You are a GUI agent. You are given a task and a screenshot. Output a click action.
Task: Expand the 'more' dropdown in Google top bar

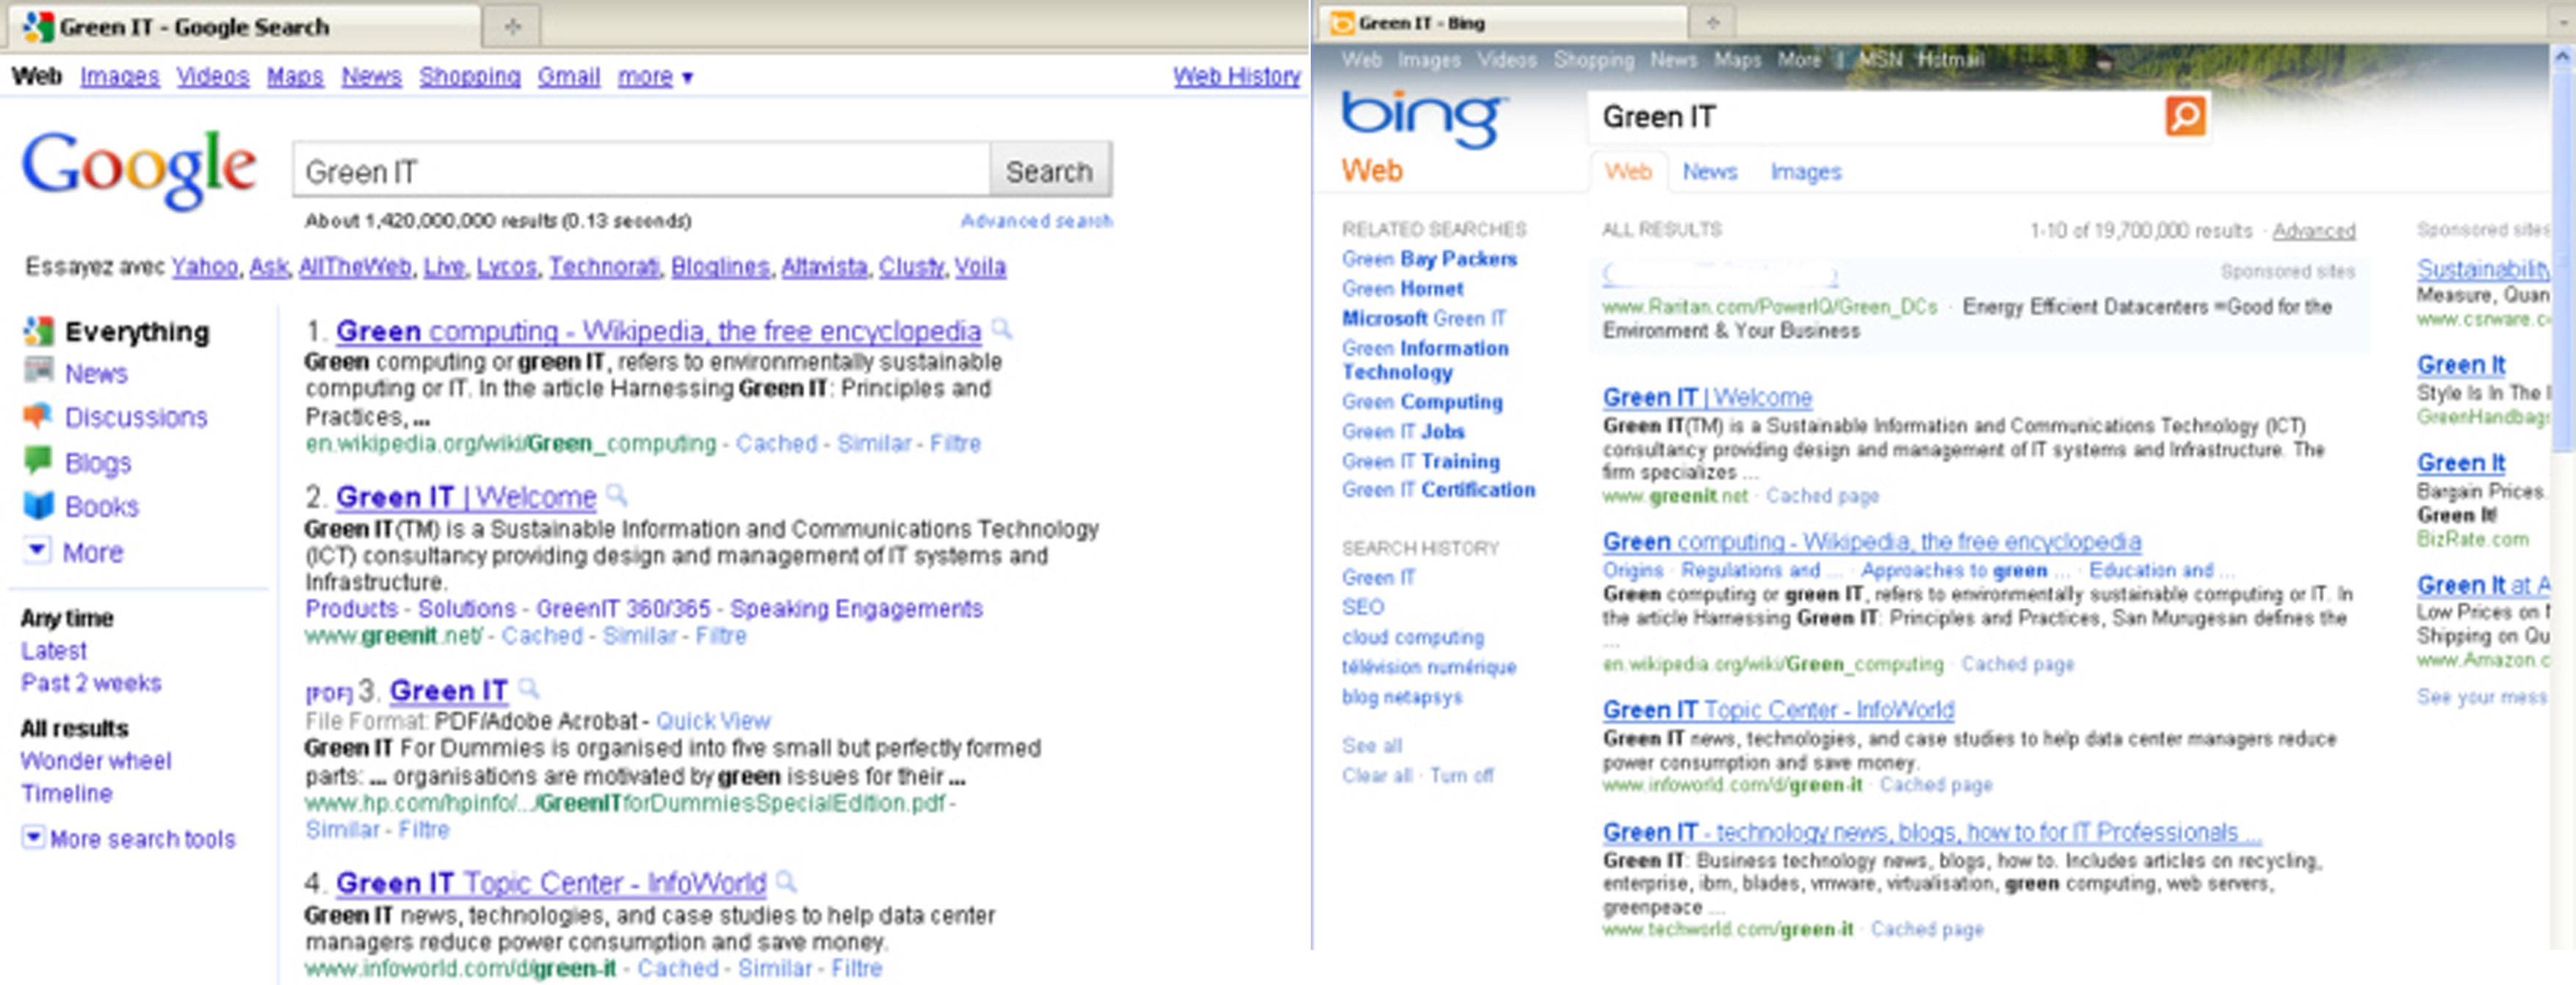pyautogui.click(x=655, y=76)
